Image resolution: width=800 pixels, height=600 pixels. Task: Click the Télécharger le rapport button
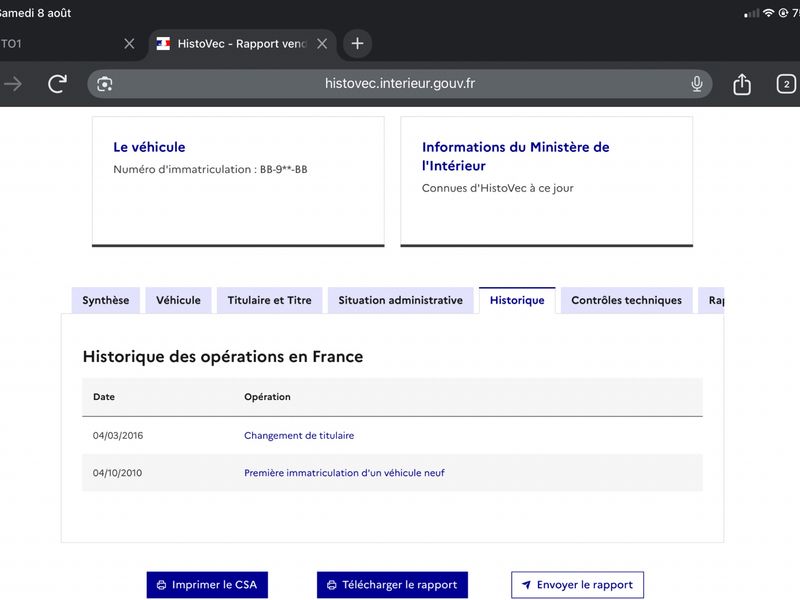tap(392, 585)
